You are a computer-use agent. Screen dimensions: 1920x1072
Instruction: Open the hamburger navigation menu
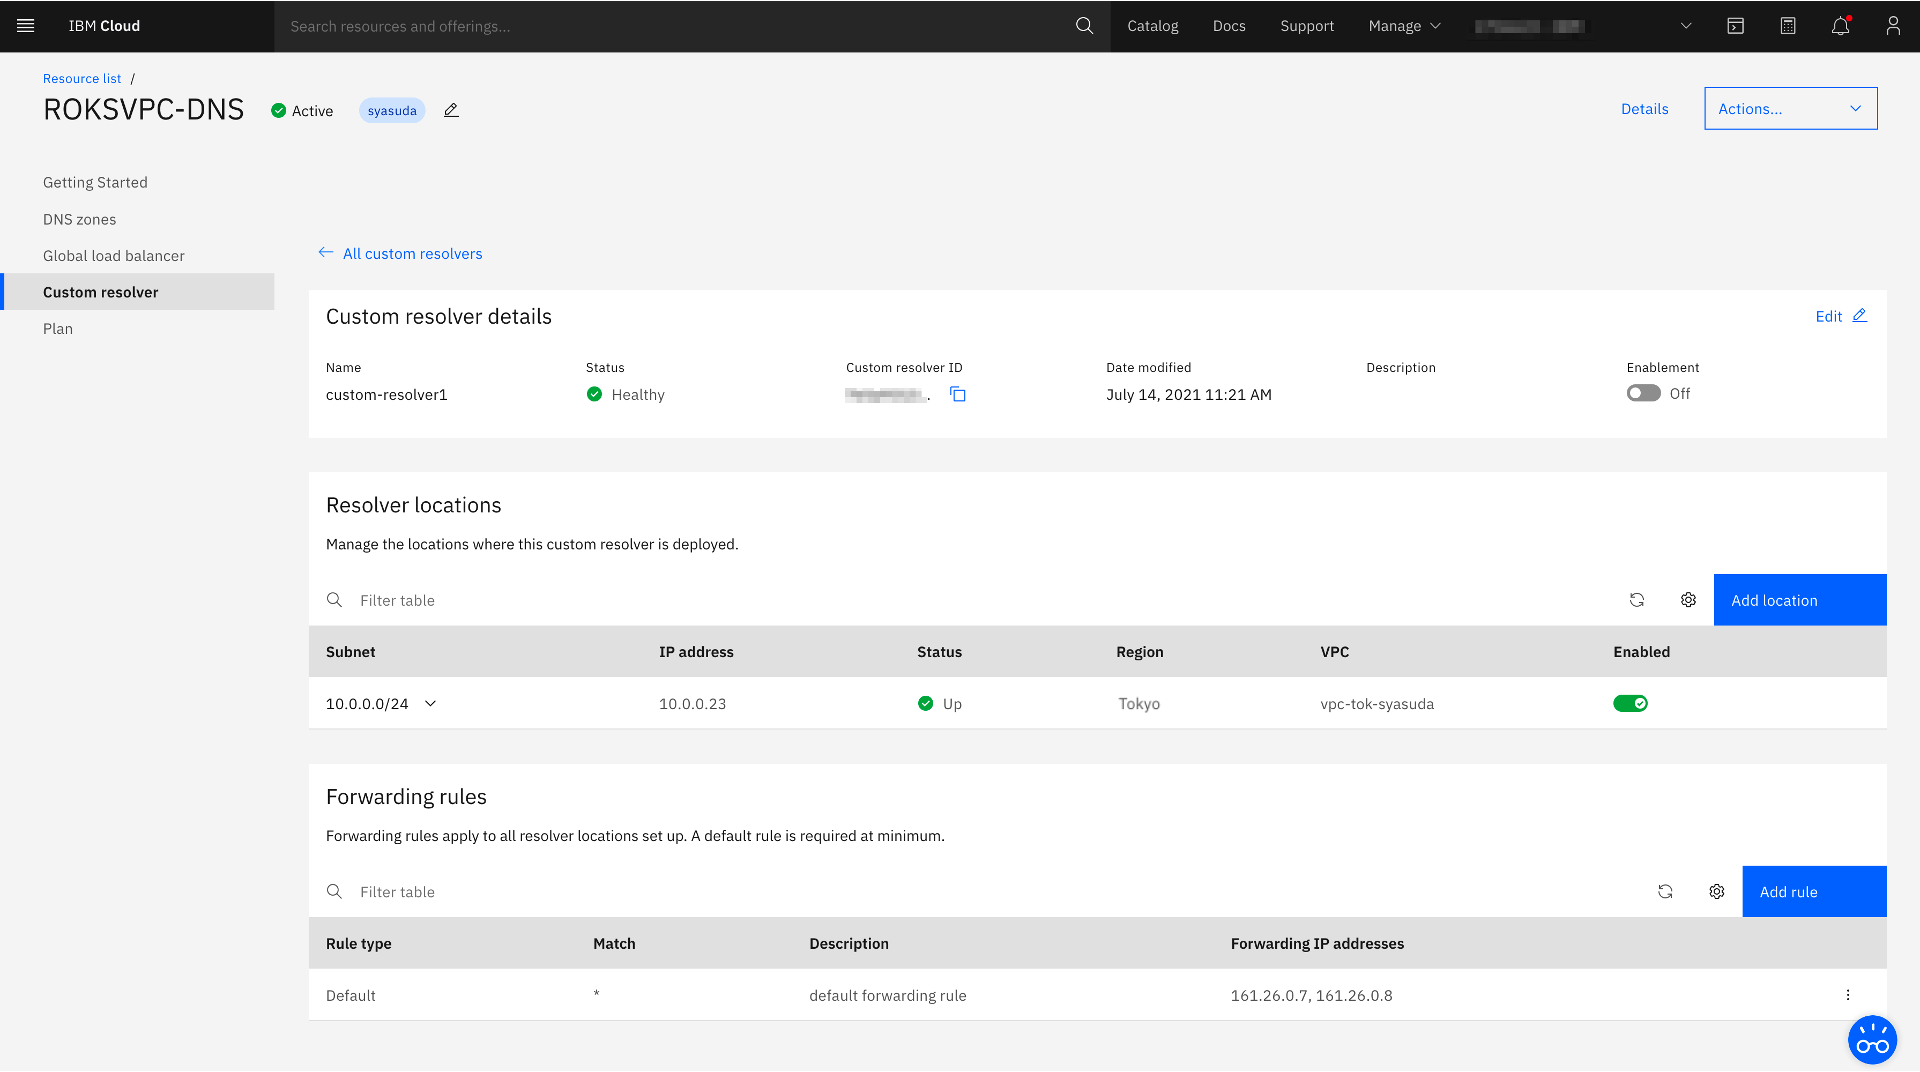(26, 26)
